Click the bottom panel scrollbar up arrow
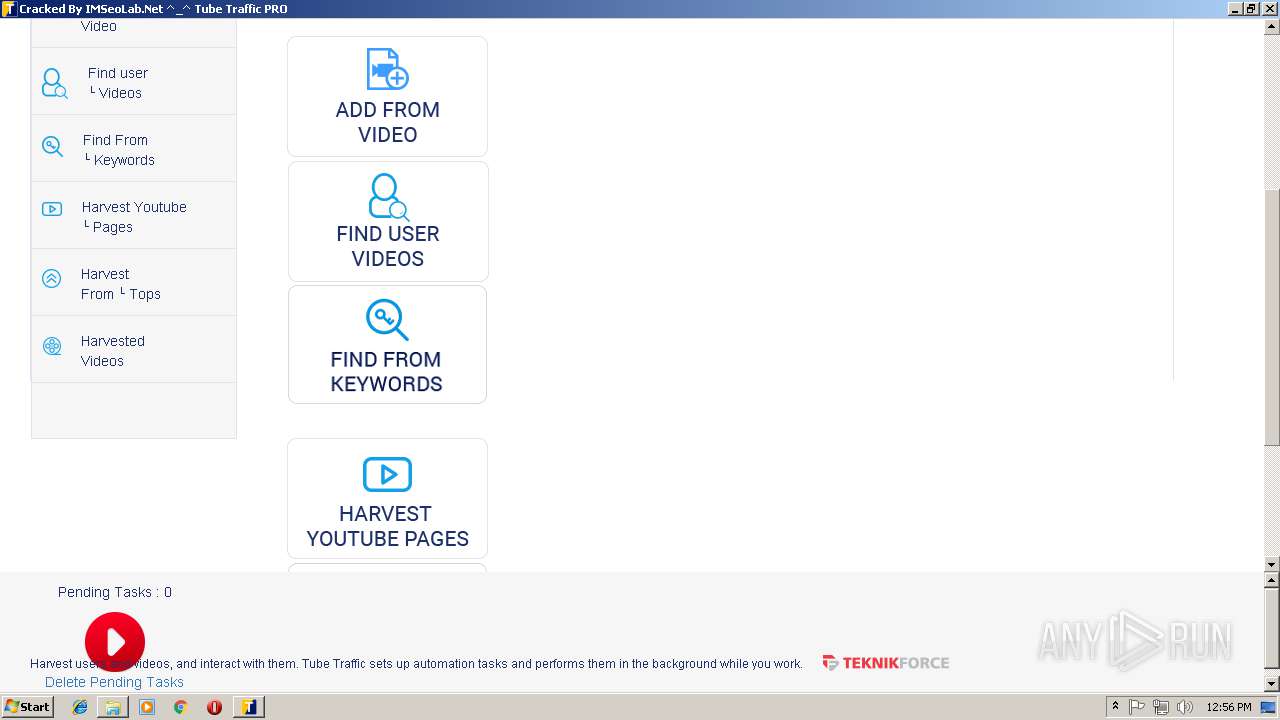Image resolution: width=1280 pixels, height=720 pixels. coord(1272,580)
